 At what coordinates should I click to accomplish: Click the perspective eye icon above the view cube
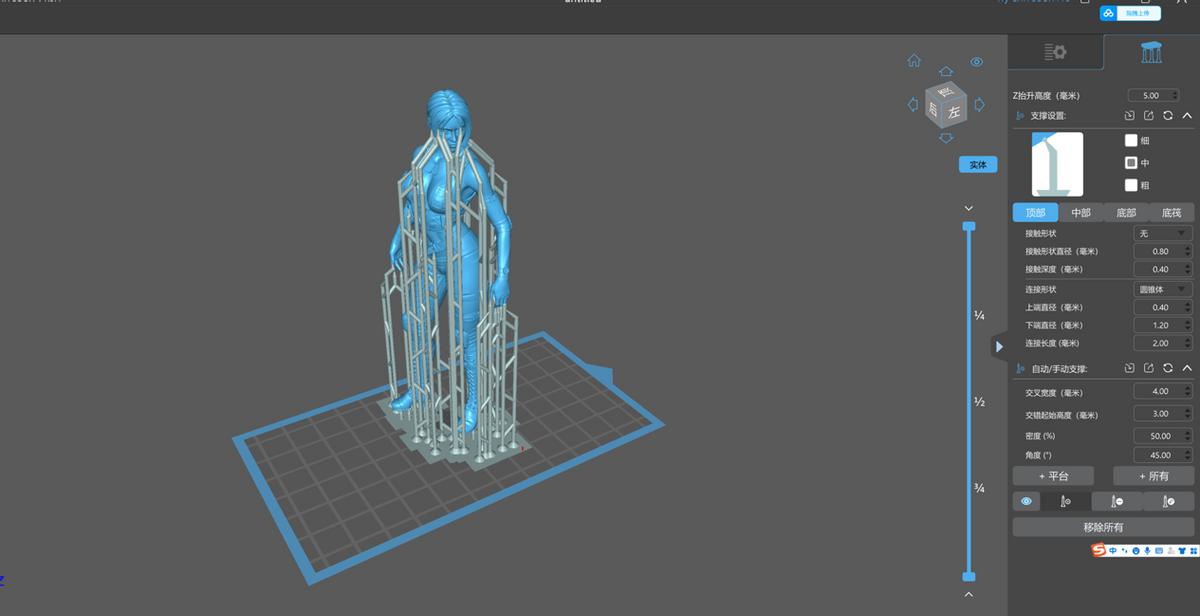coord(976,62)
